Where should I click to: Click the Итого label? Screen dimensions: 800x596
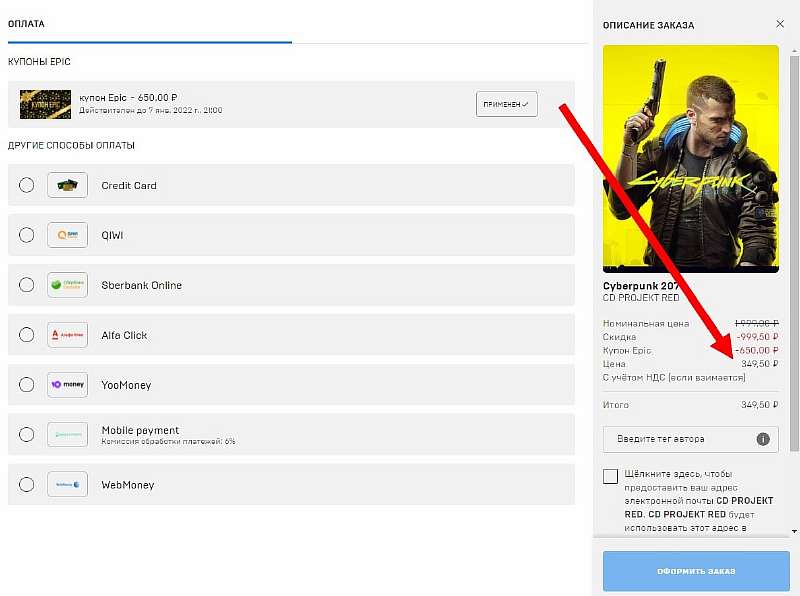(x=616, y=405)
